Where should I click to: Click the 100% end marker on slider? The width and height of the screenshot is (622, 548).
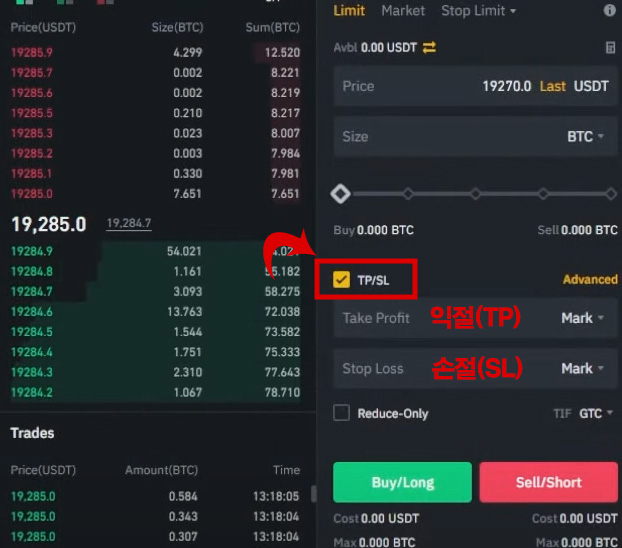pyautogui.click(x=610, y=193)
